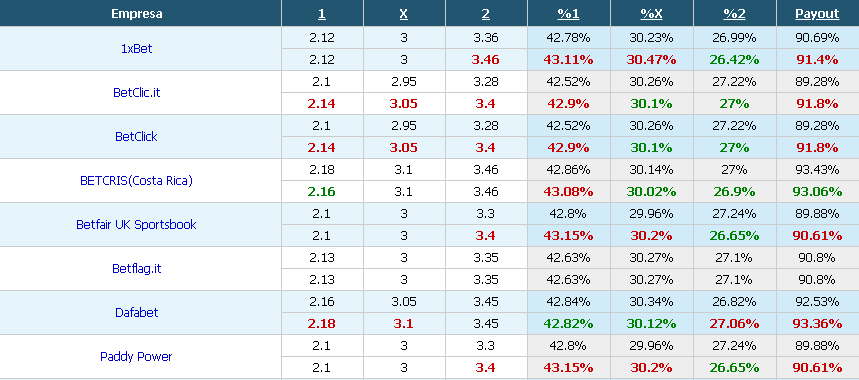Click the Empresa column header
Screen dimensions: 859x380
click(x=136, y=14)
